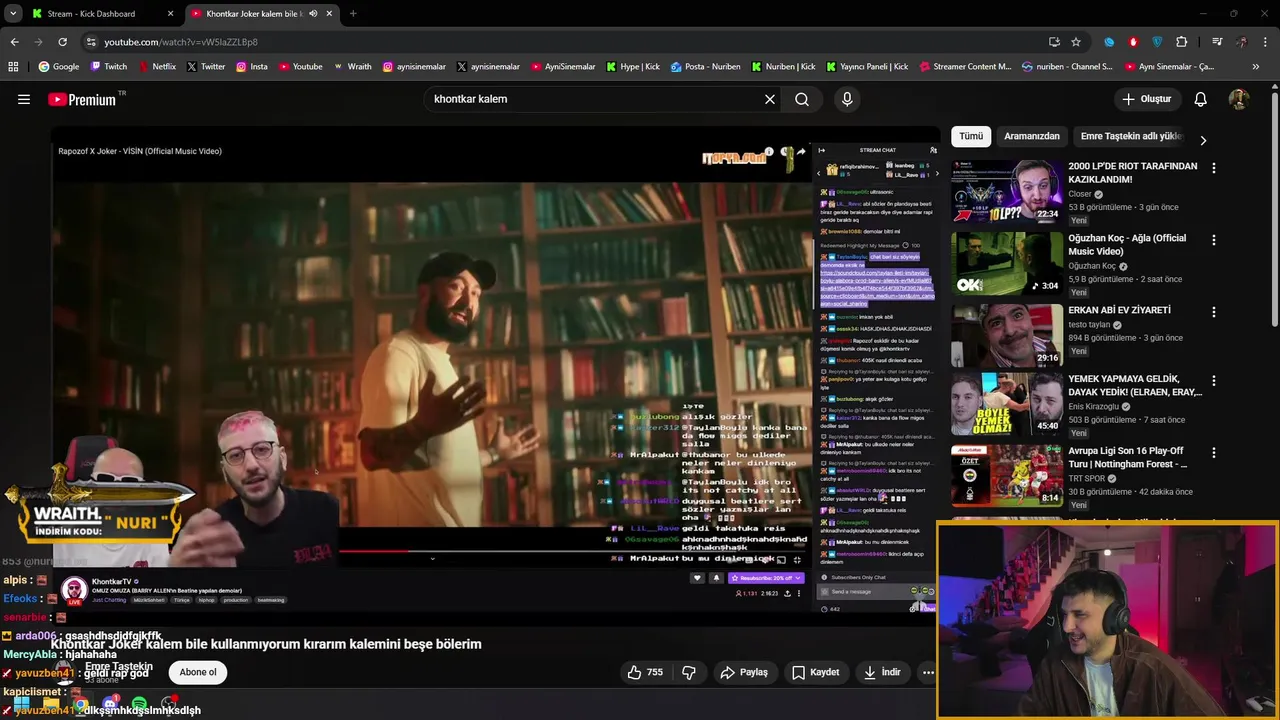Open Closer channel name link

point(1080,194)
